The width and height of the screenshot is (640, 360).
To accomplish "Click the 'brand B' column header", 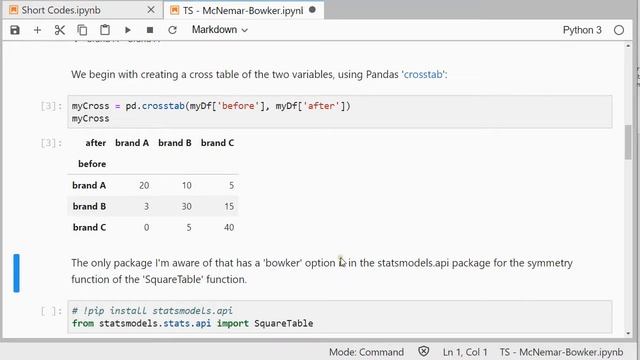I will 175,143.
